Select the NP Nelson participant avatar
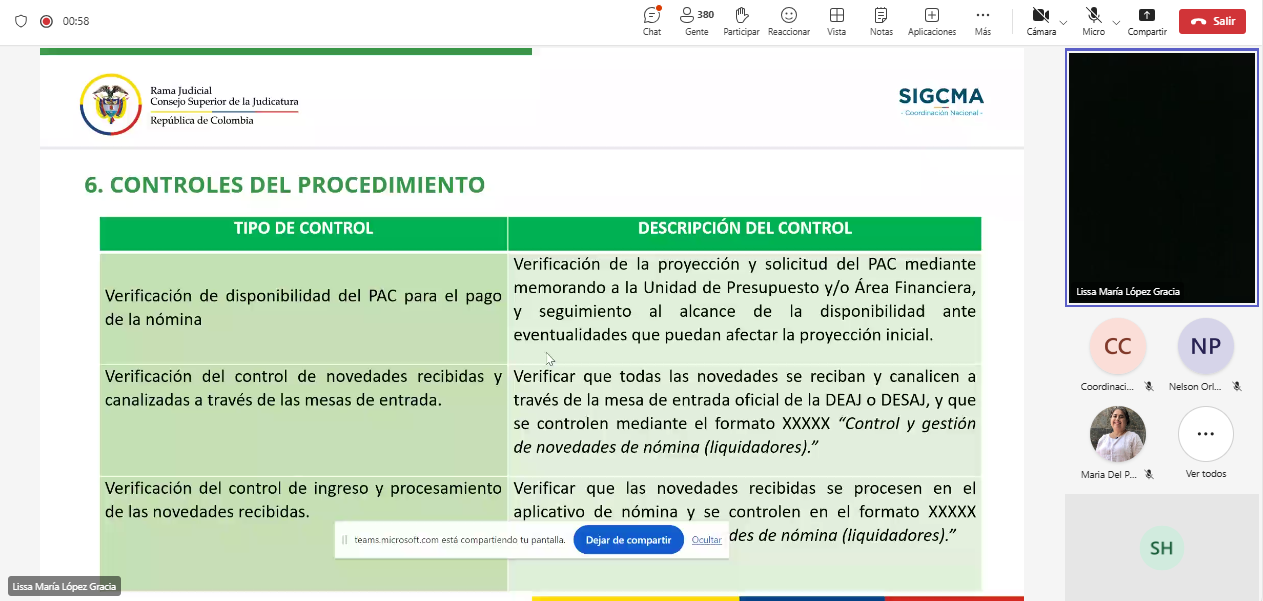1263x601 pixels. pos(1205,346)
